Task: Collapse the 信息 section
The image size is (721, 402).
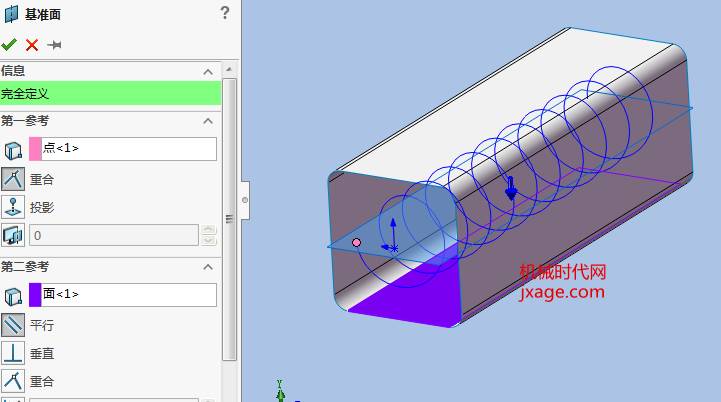Action: [x=208, y=72]
